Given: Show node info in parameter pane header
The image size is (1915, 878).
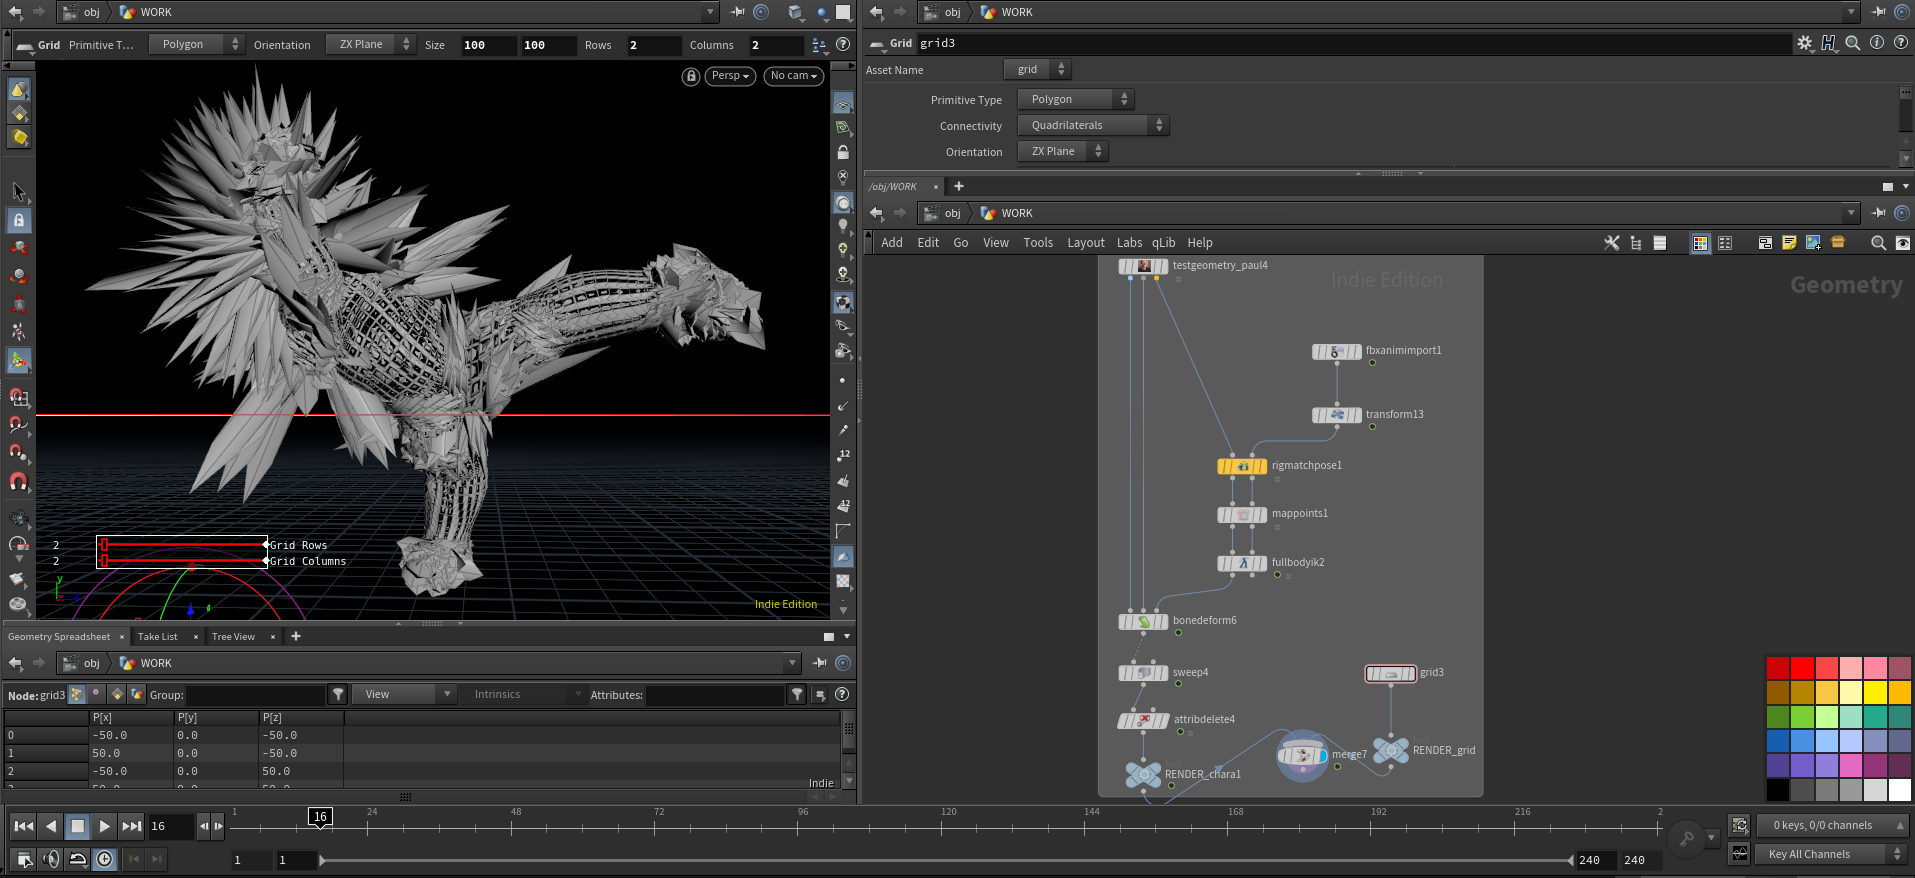Looking at the screenshot, I should pyautogui.click(x=1877, y=43).
